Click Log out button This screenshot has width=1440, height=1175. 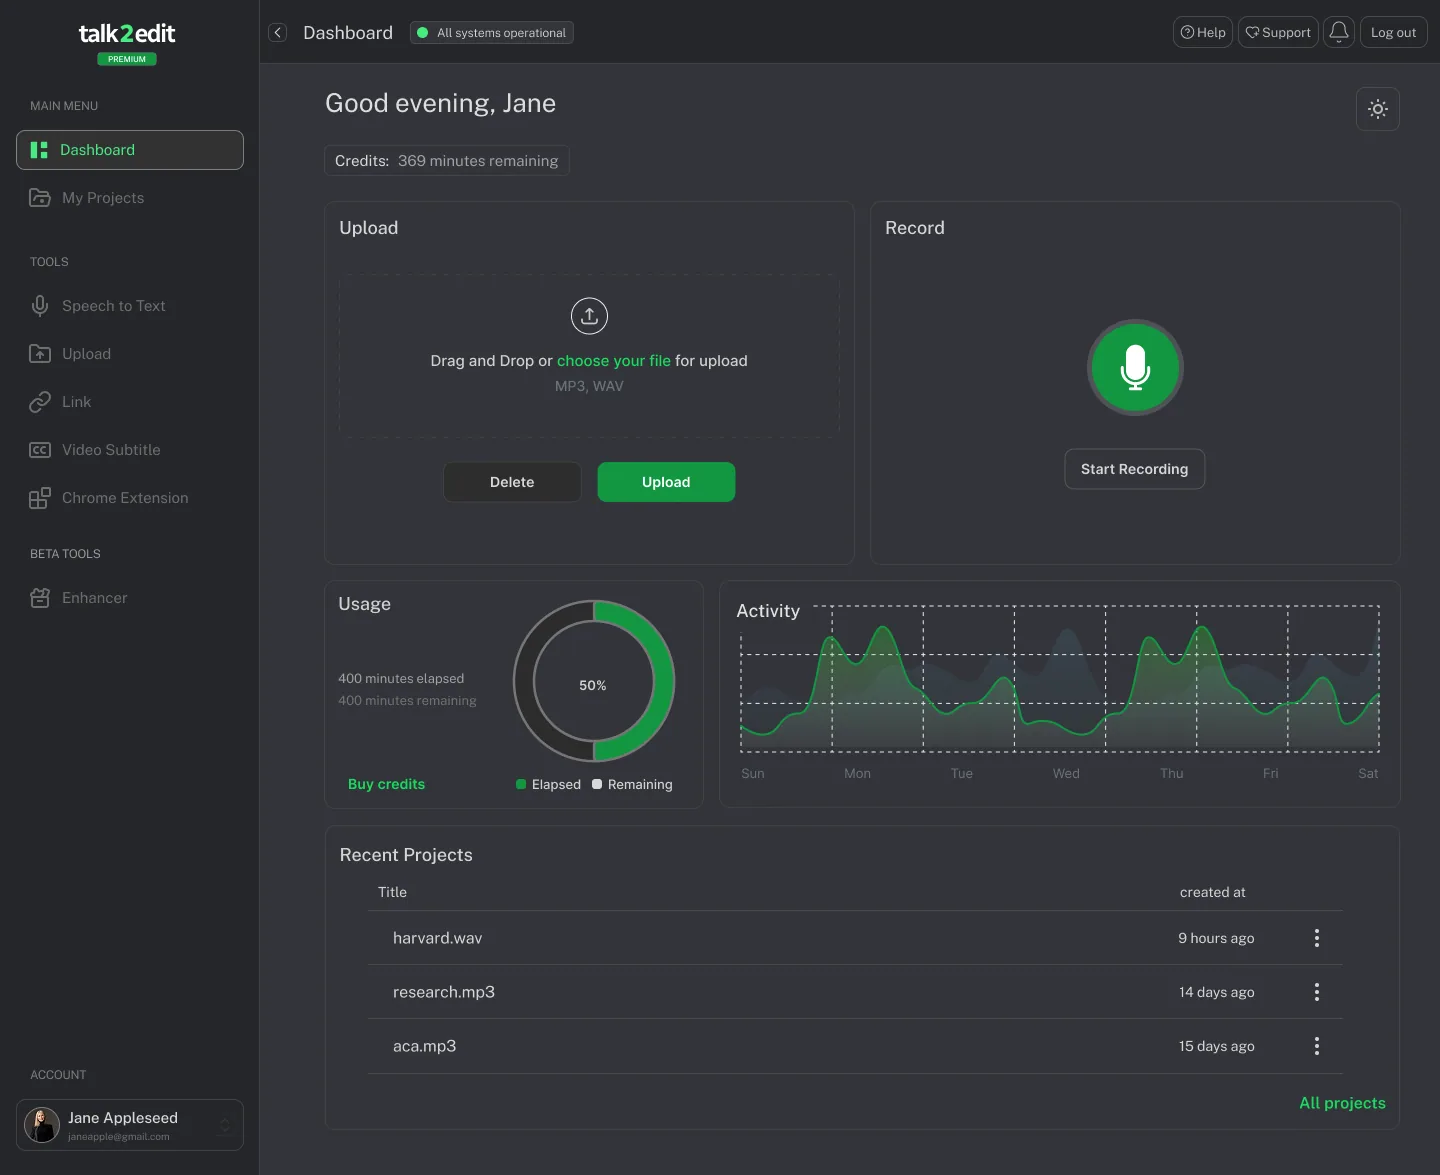1393,32
